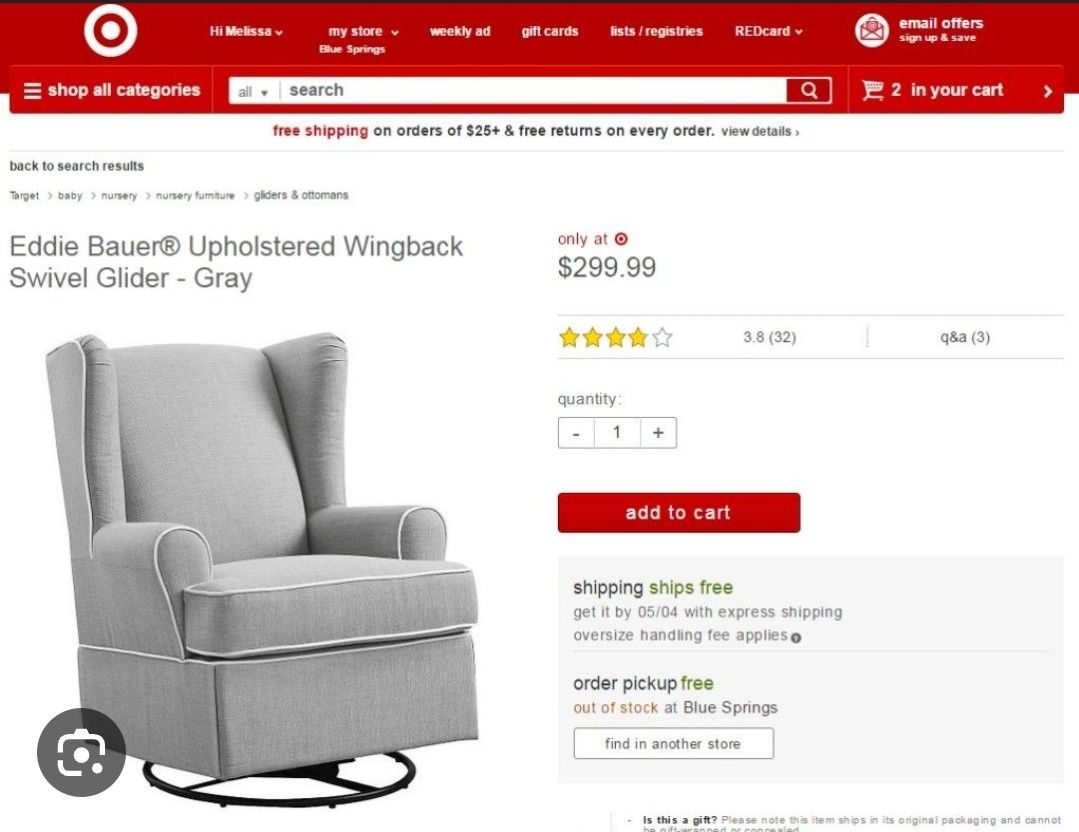This screenshot has width=1079, height=832.
Task: Click the add to cart button
Action: click(679, 513)
